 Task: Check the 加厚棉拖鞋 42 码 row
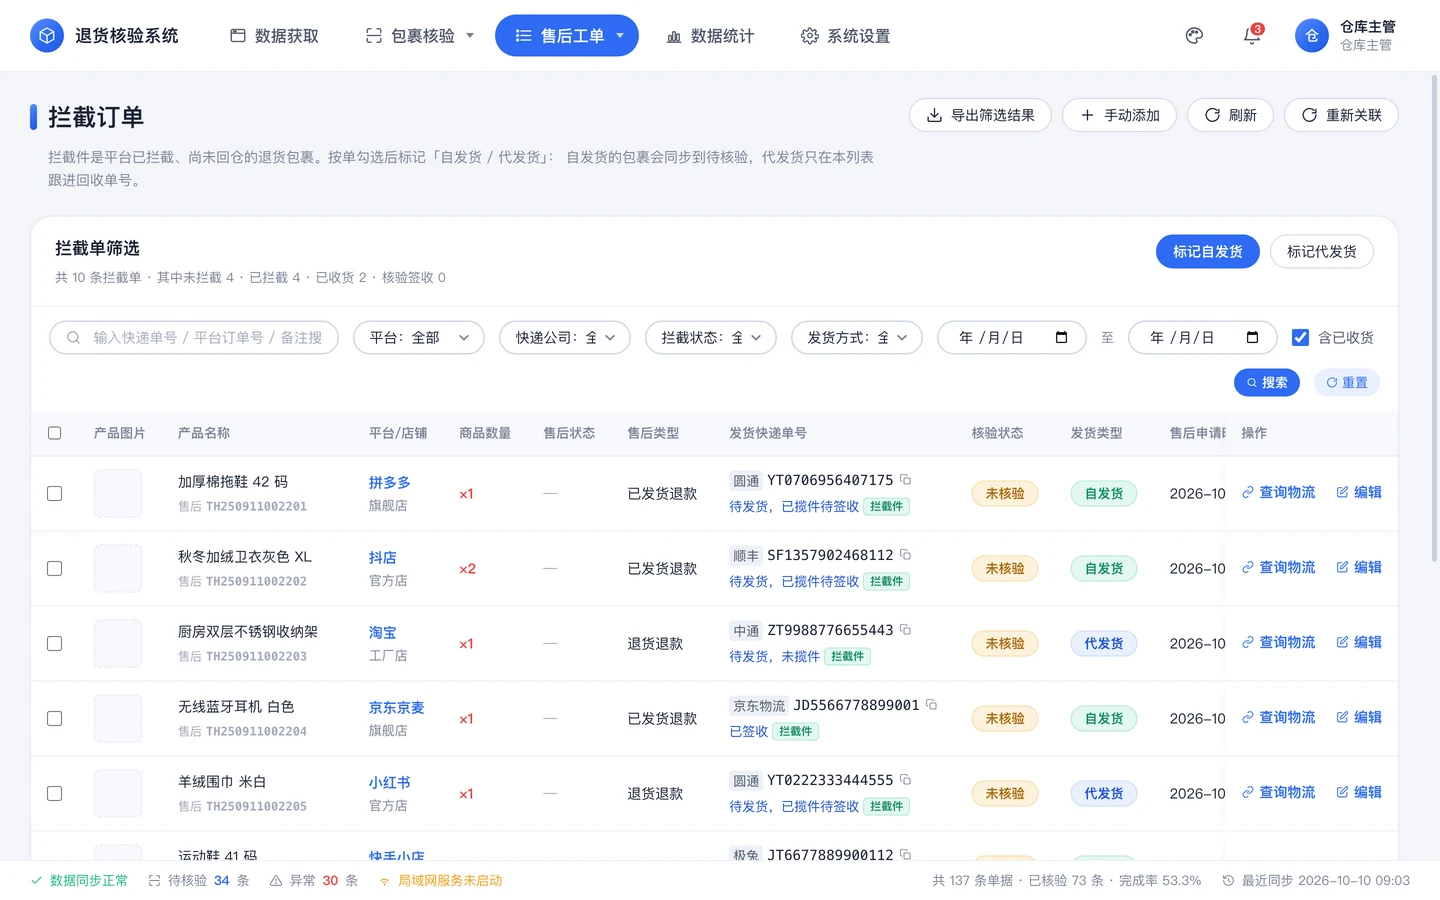point(55,494)
